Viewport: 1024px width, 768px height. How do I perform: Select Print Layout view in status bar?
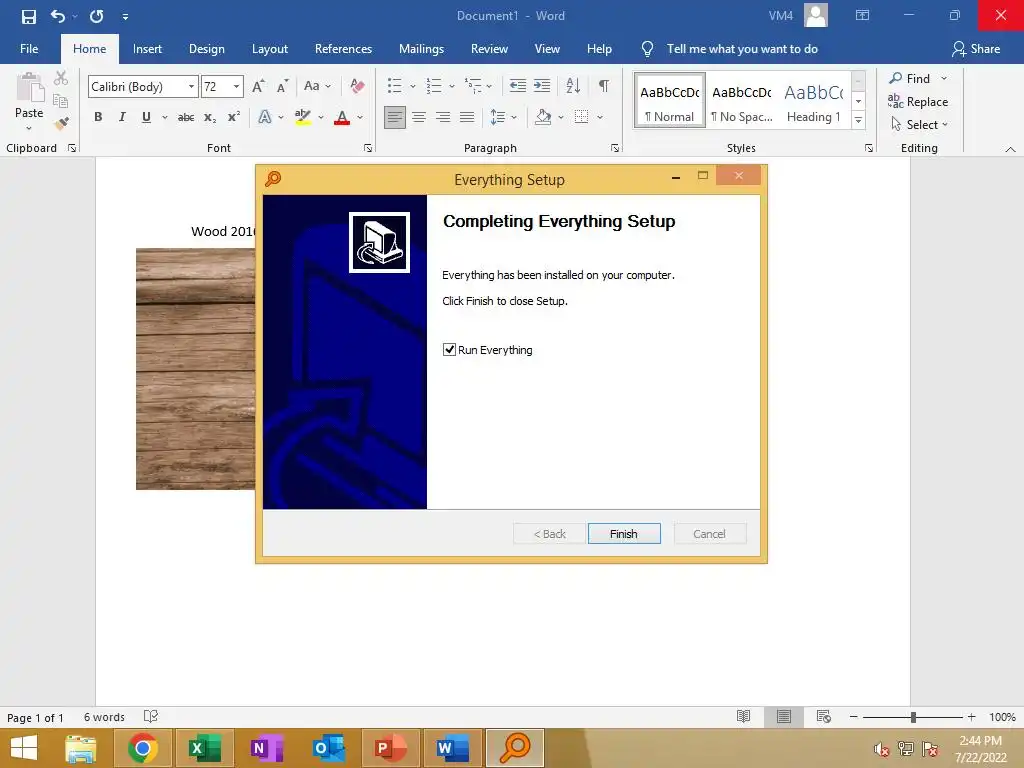click(784, 716)
